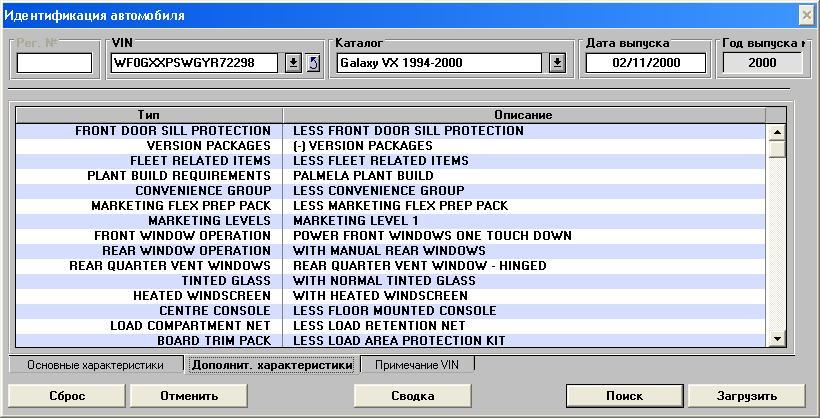
Task: Close the Идентификация автомобиля window
Action: tap(807, 15)
